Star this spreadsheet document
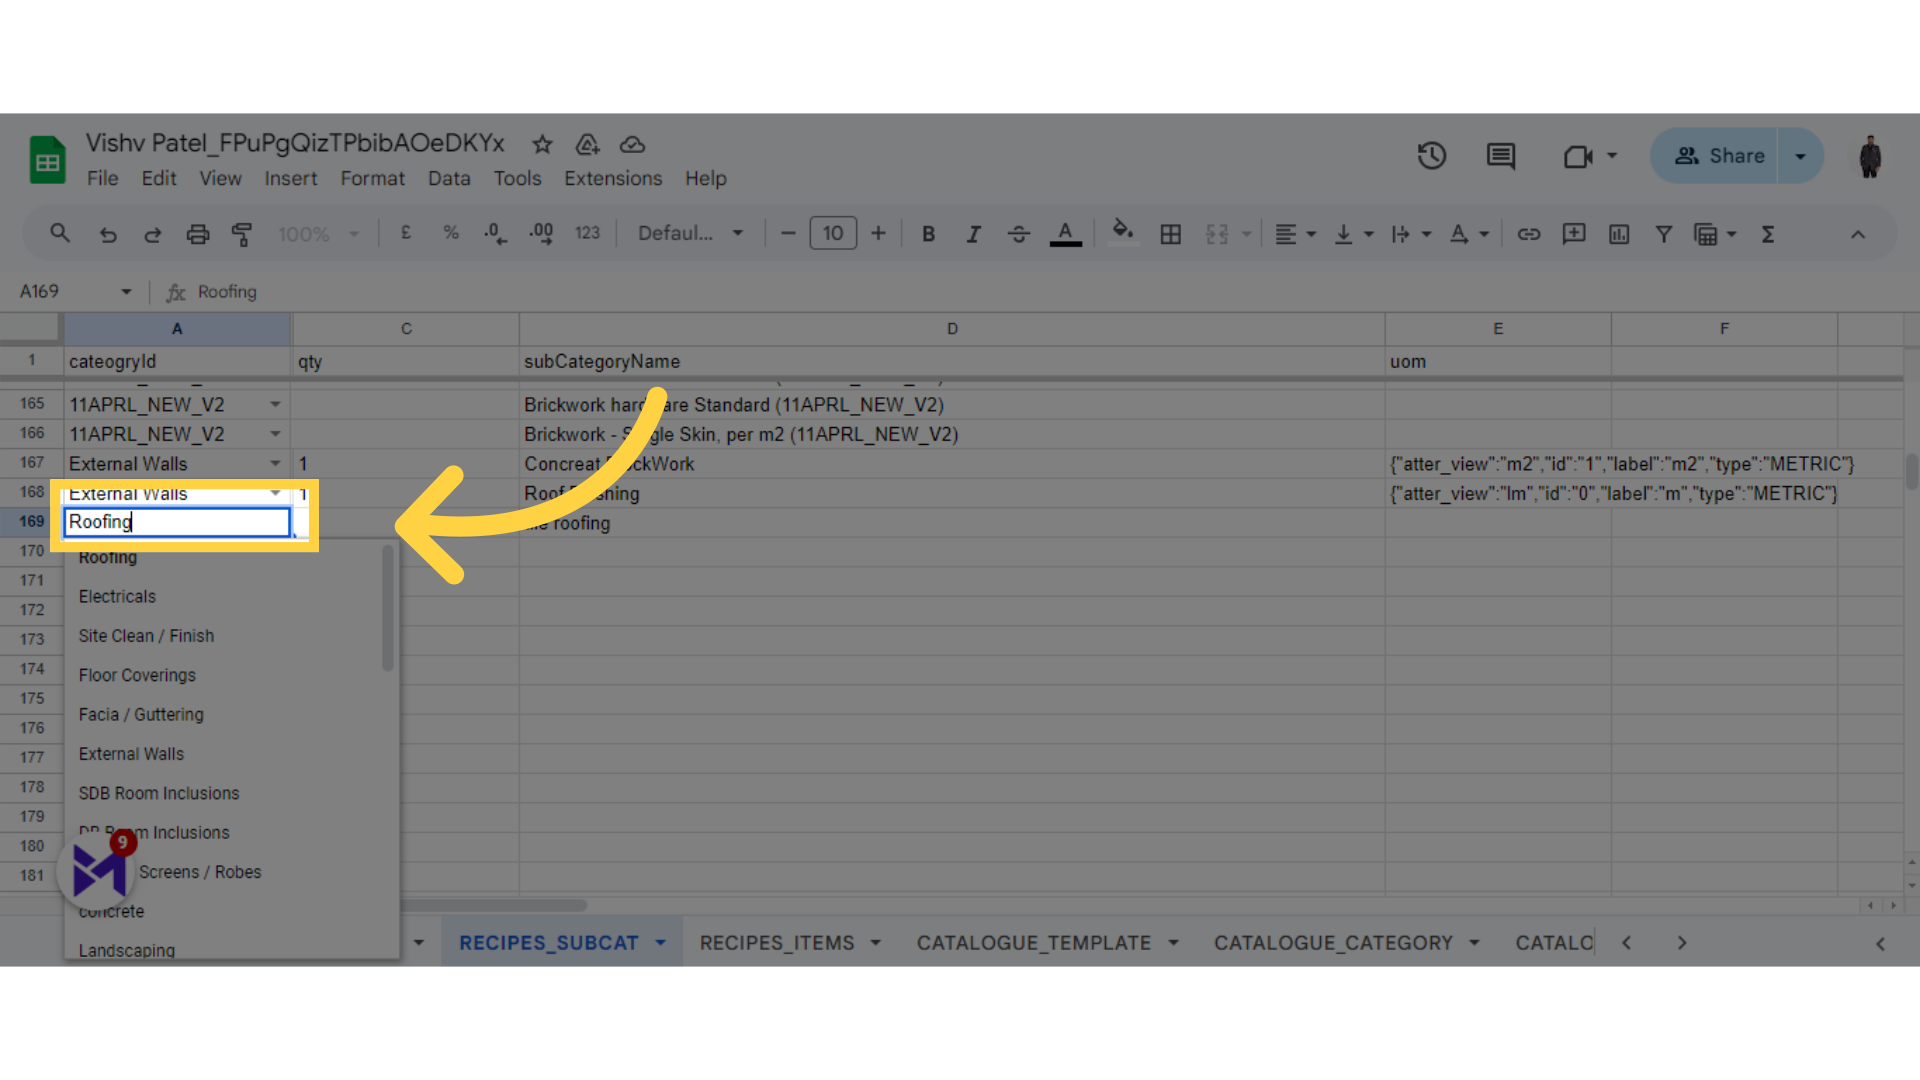This screenshot has height=1080, width=1920. pyautogui.click(x=542, y=144)
